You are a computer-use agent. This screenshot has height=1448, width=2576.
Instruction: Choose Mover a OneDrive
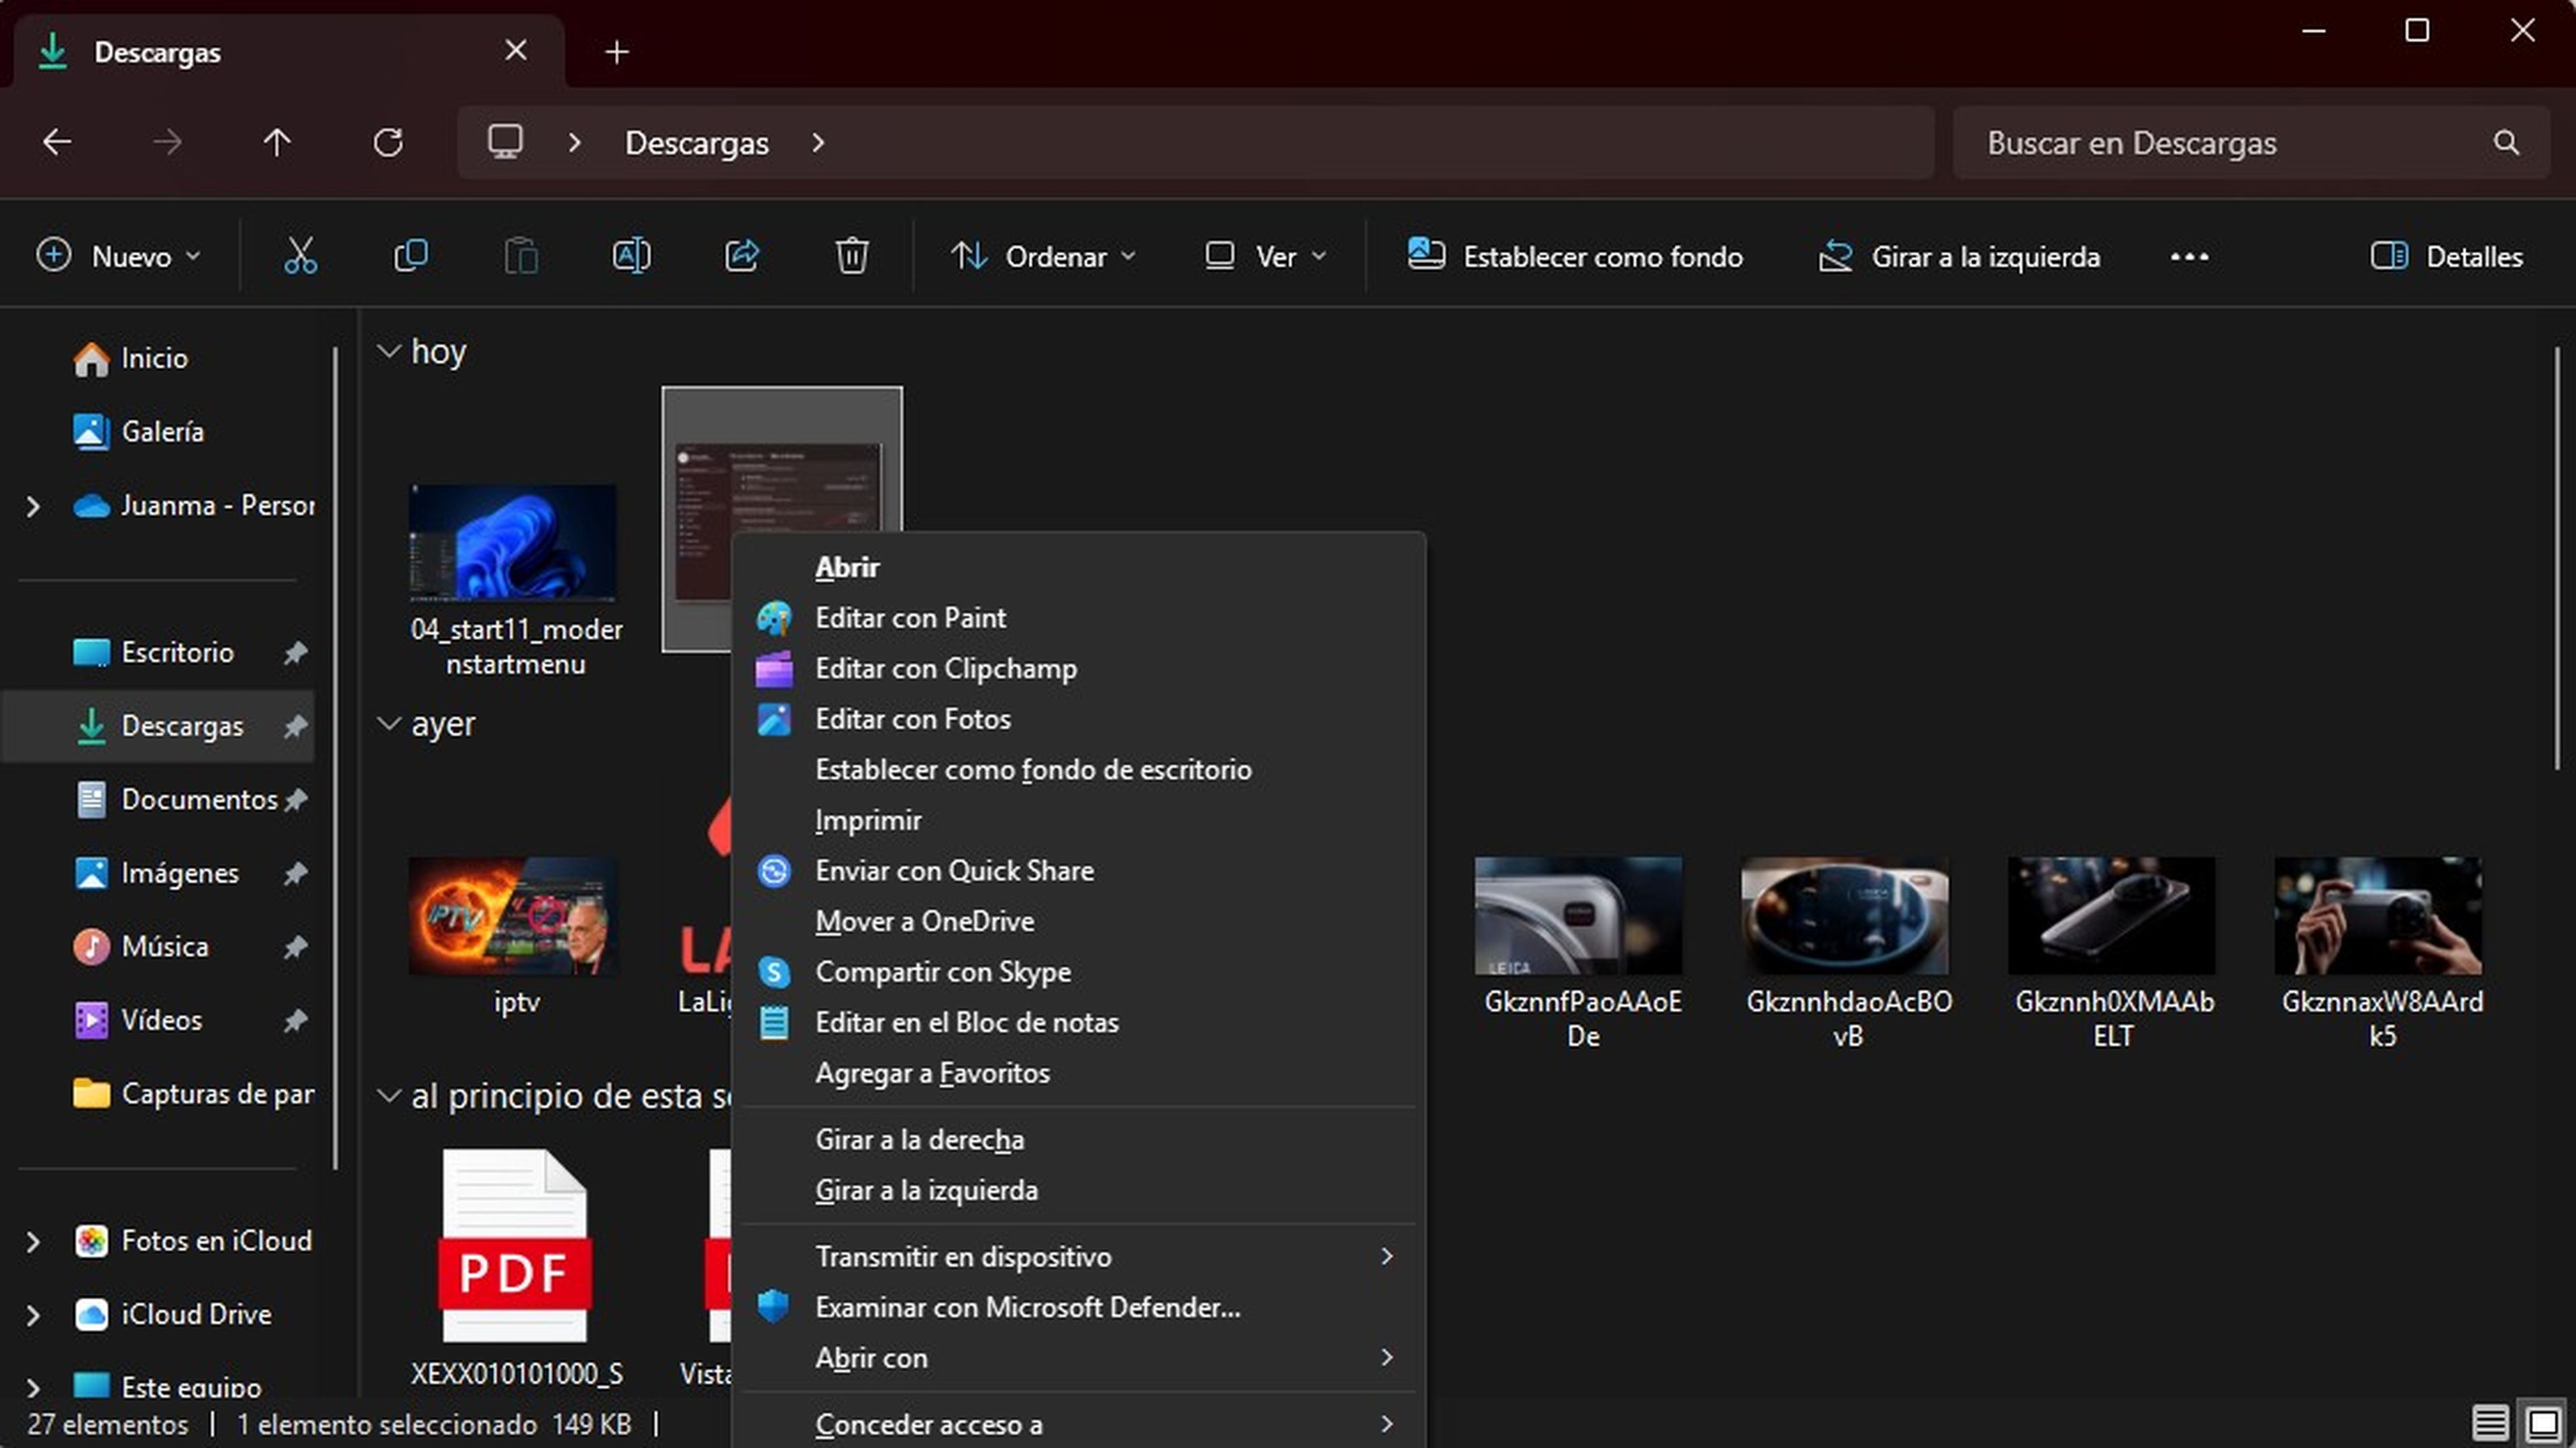click(x=1078, y=921)
